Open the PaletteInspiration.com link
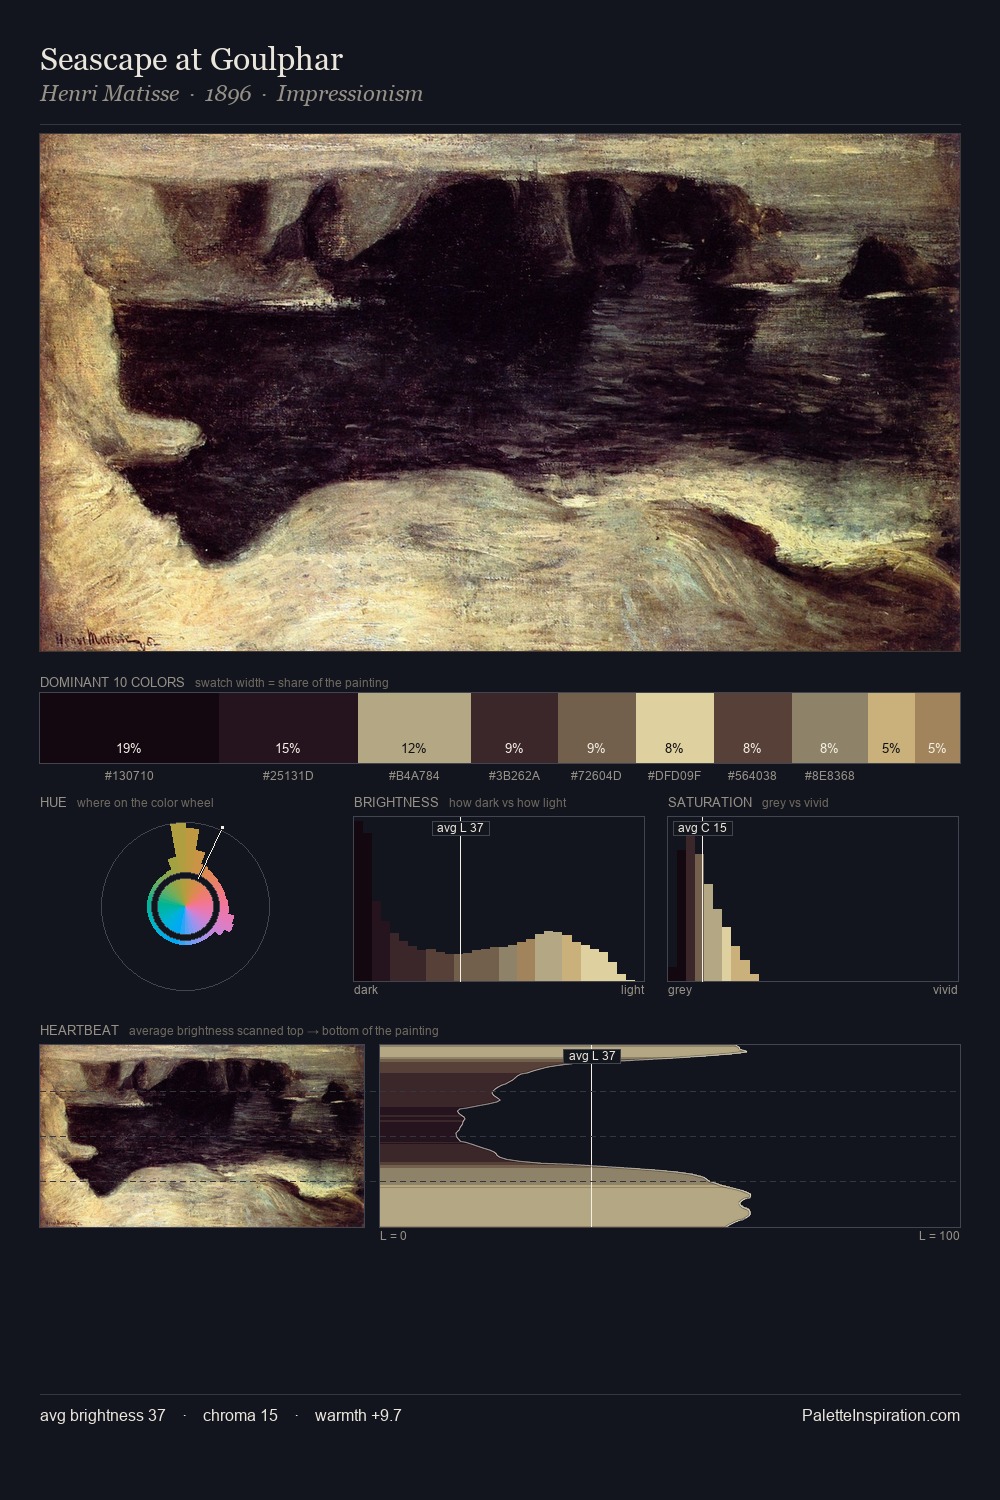Viewport: 1000px width, 1500px height. pyautogui.click(x=881, y=1415)
